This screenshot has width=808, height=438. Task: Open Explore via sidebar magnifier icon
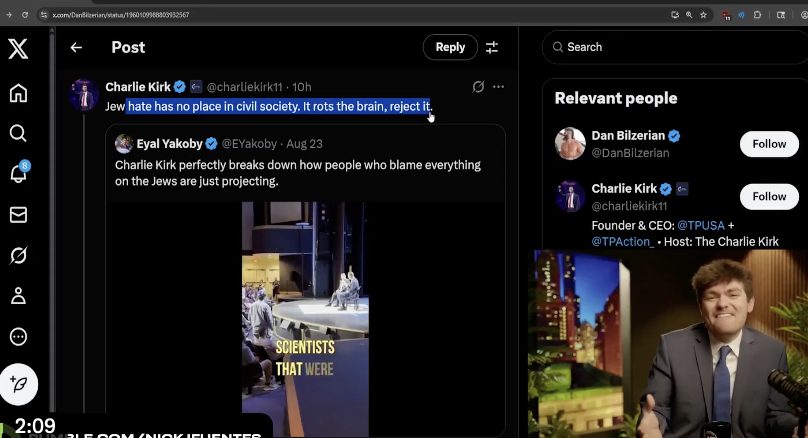(x=18, y=133)
